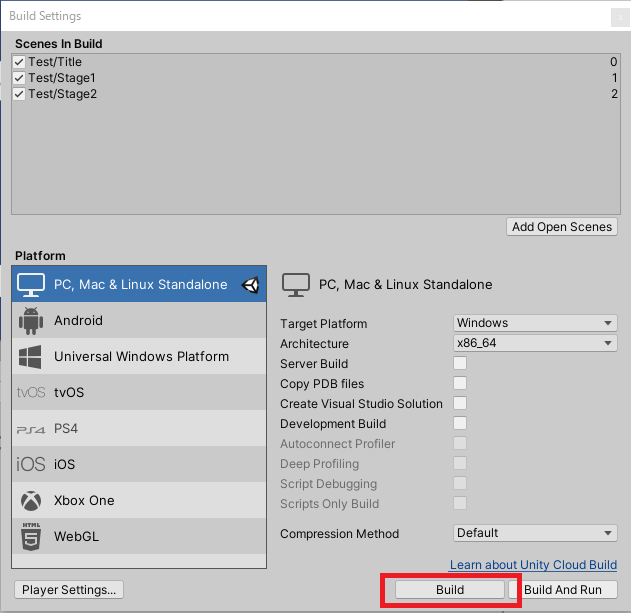The image size is (631, 613).
Task: Click the Server Build label
Action: tap(314, 364)
